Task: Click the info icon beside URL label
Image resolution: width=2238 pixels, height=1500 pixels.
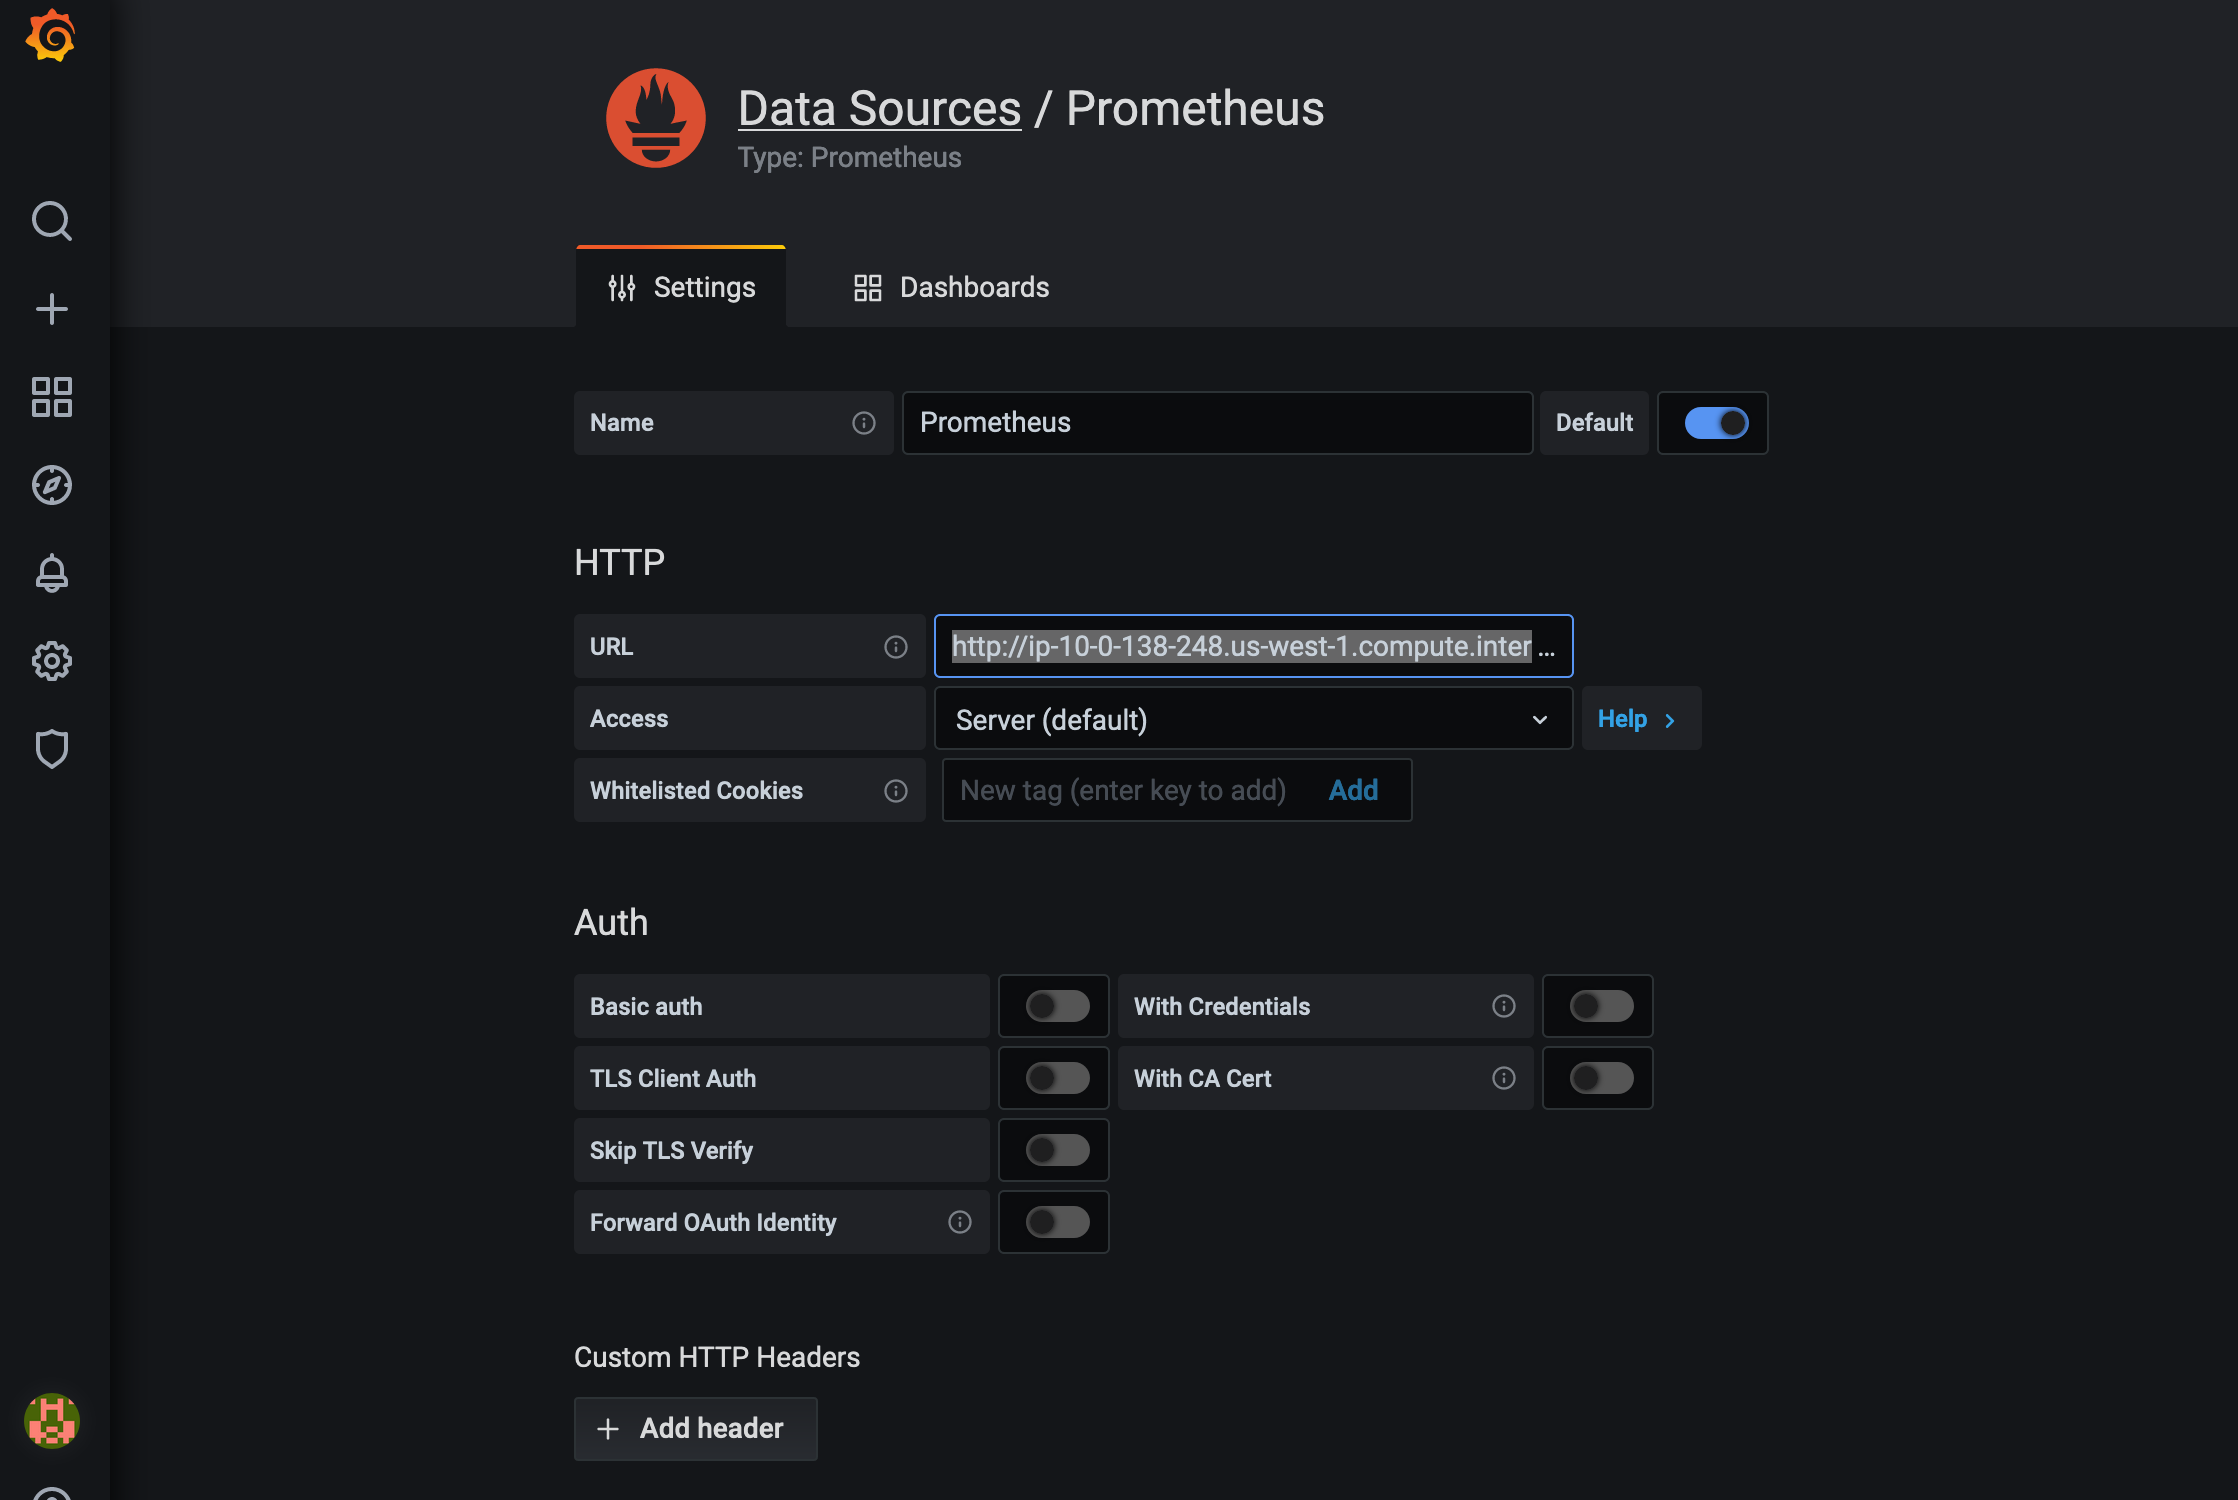Action: click(x=895, y=647)
